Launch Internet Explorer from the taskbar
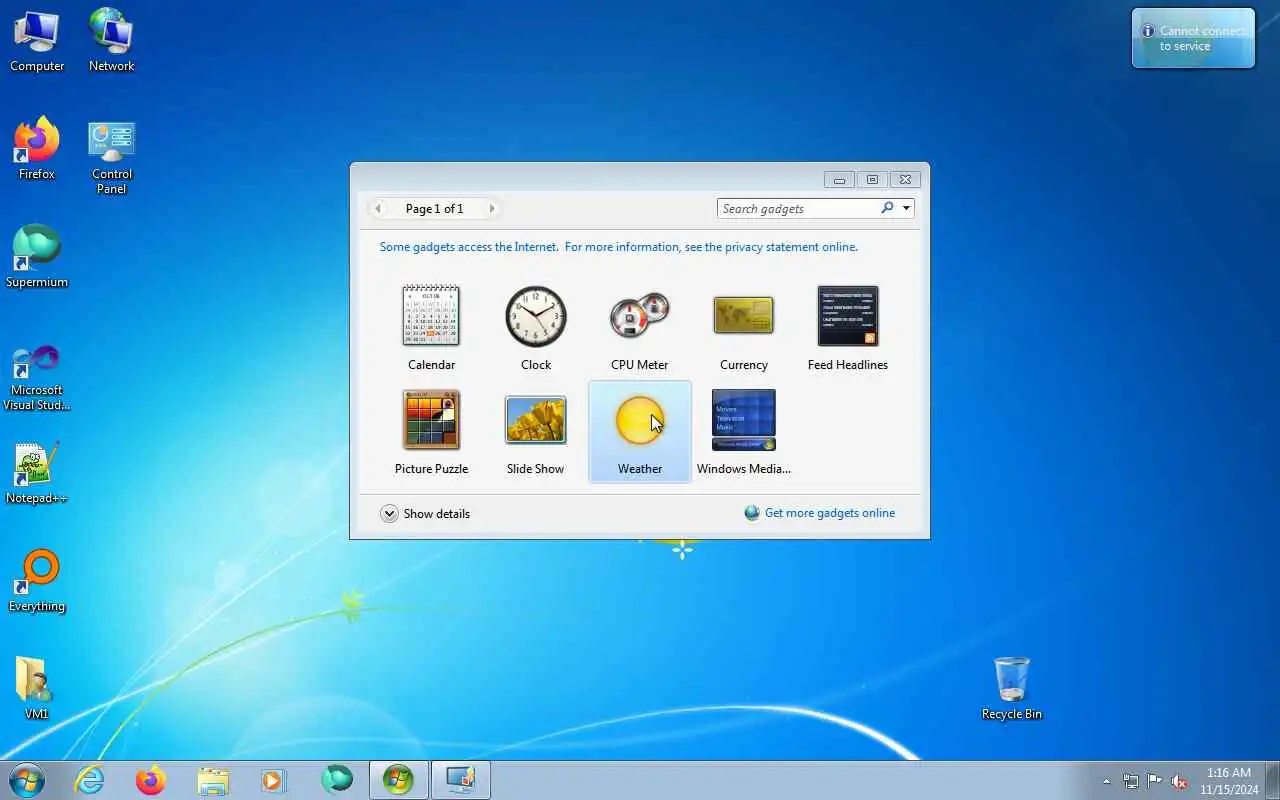1280x800 pixels. 90,780
